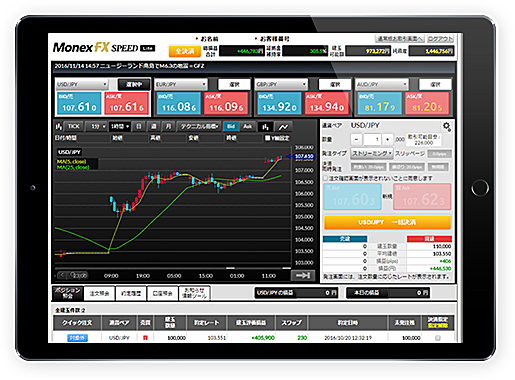
Task: Open the 注文照会 tab
Action: 99,293
